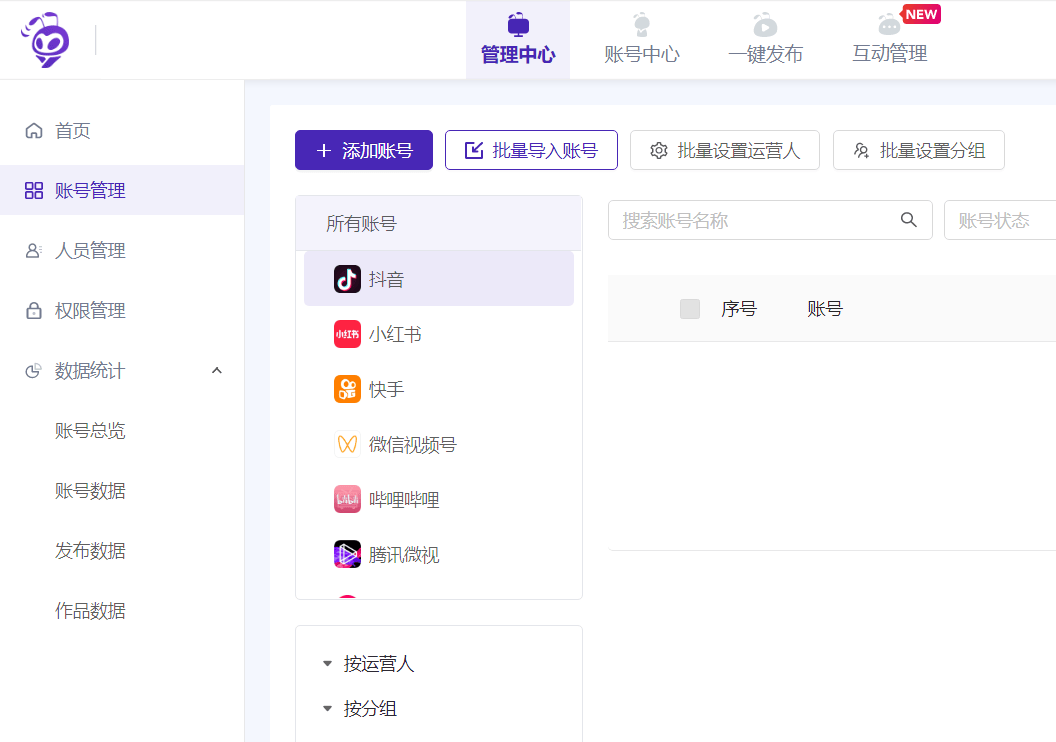Click the lock icon beside 权限管理
The image size is (1056, 742).
34,310
